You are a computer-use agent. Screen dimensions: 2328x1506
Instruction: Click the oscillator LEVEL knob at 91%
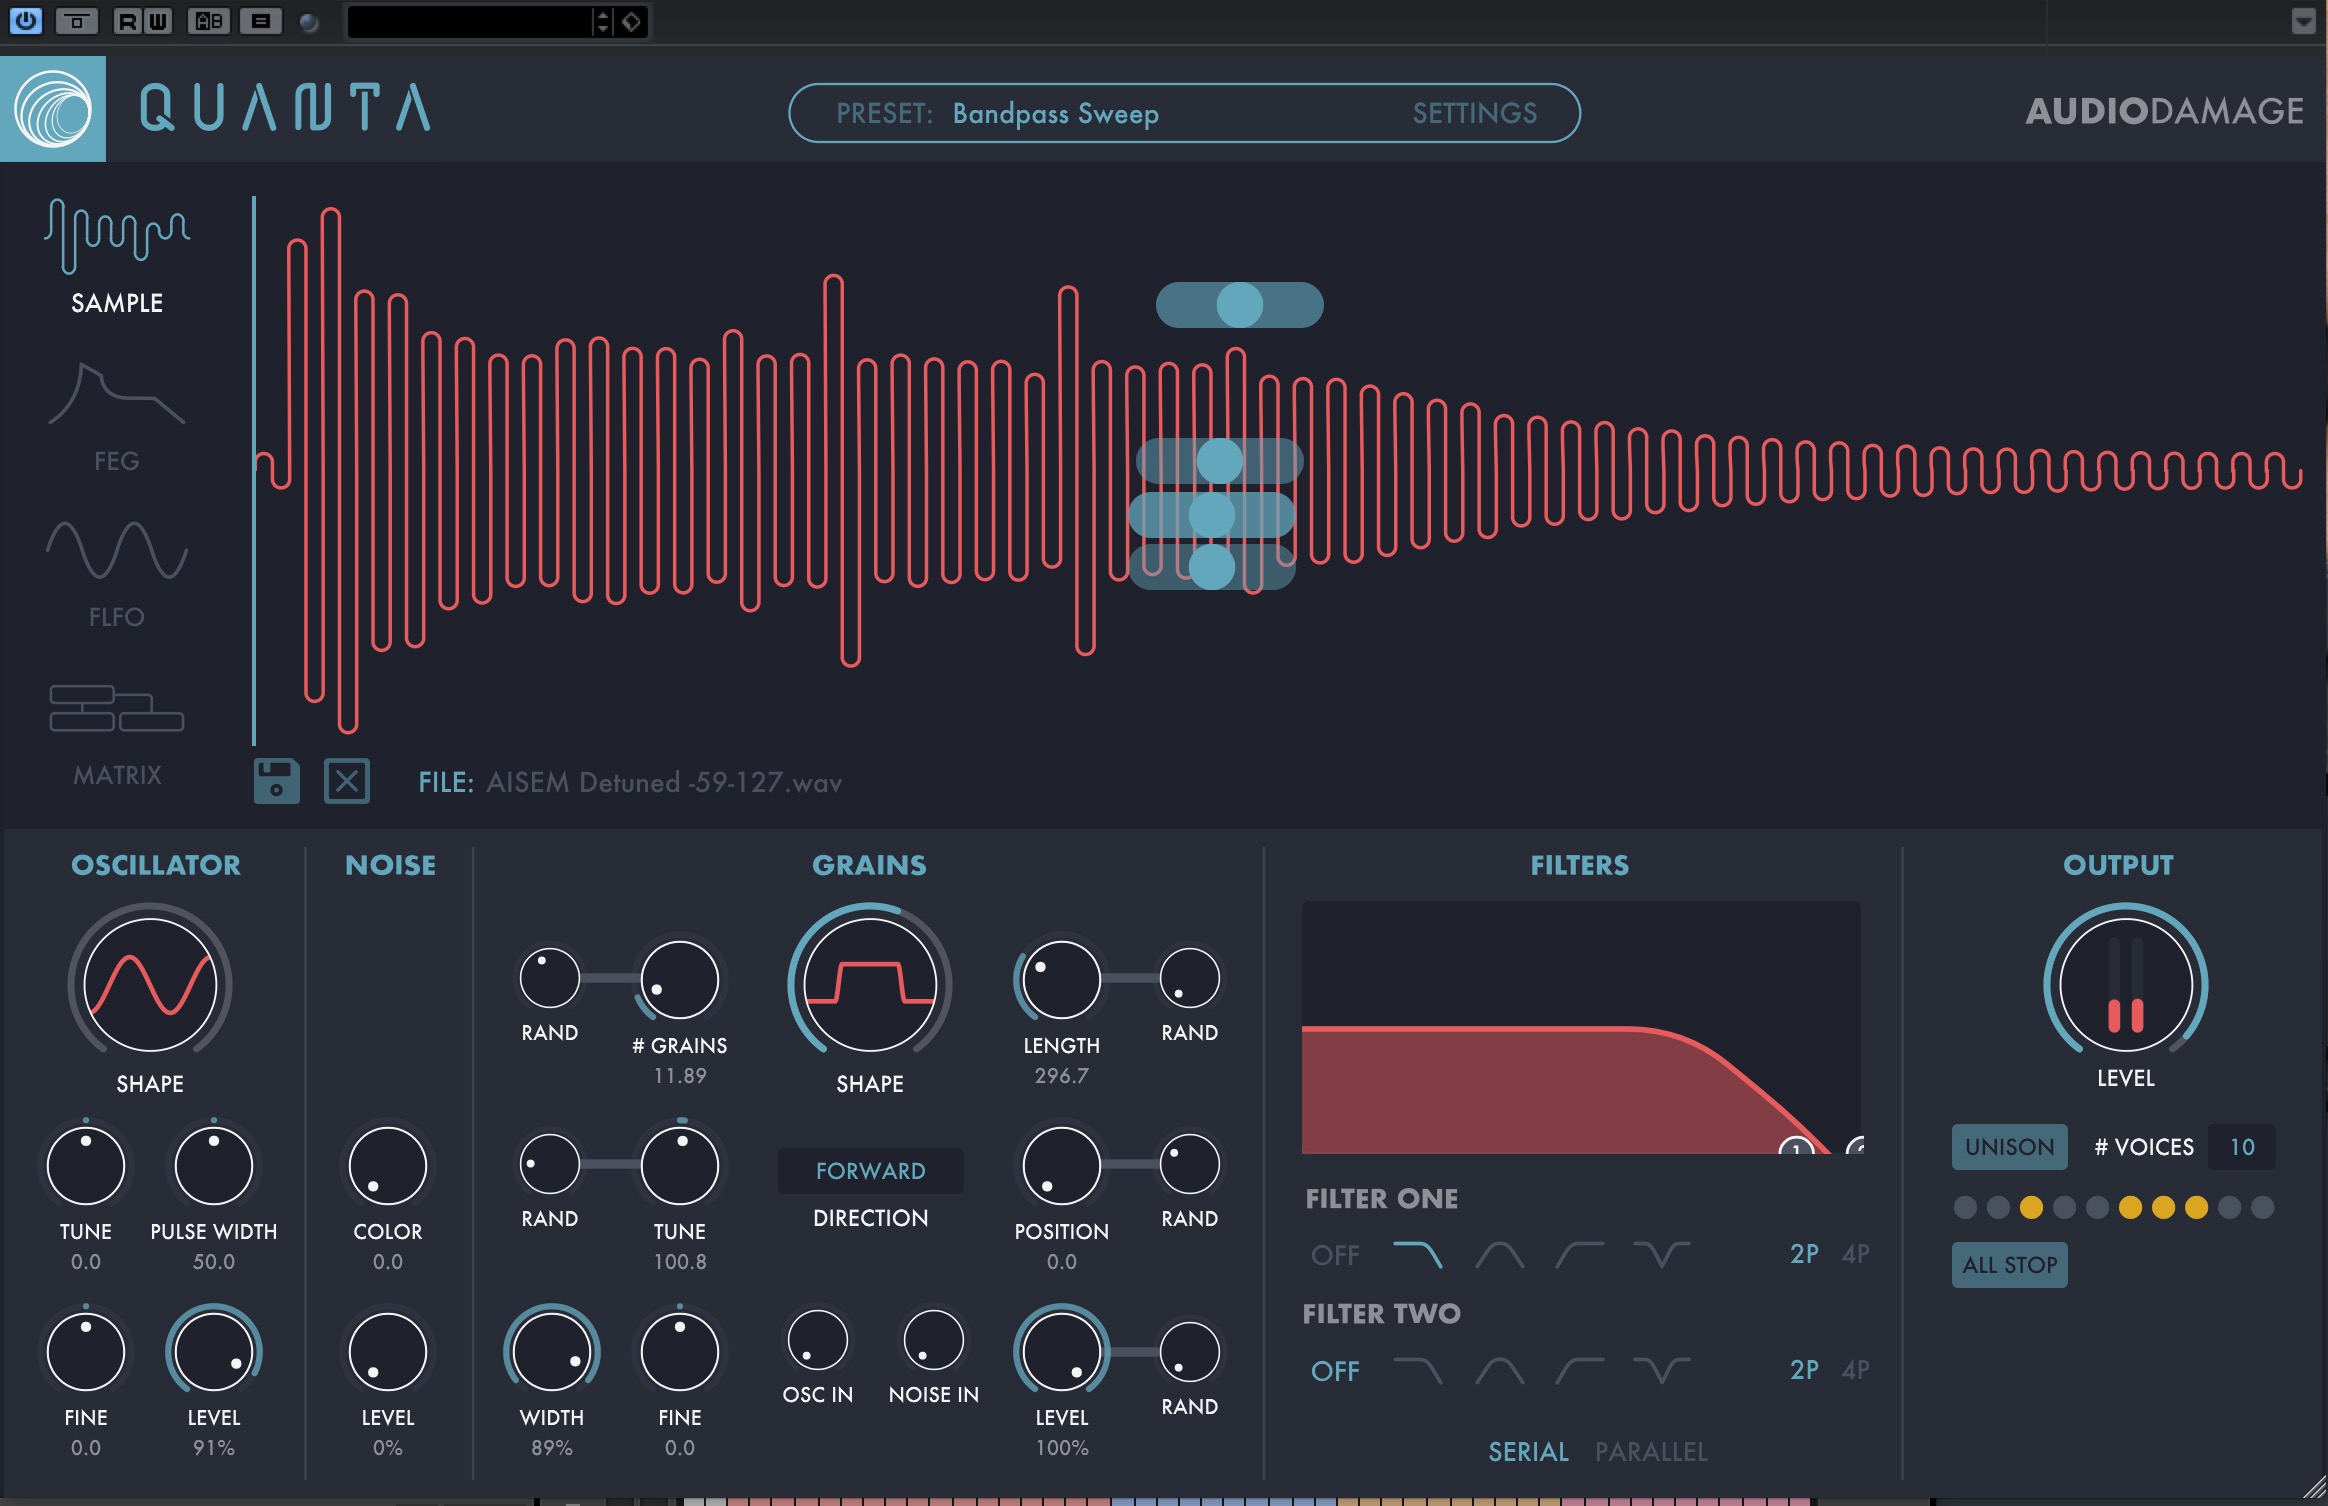tap(214, 1352)
